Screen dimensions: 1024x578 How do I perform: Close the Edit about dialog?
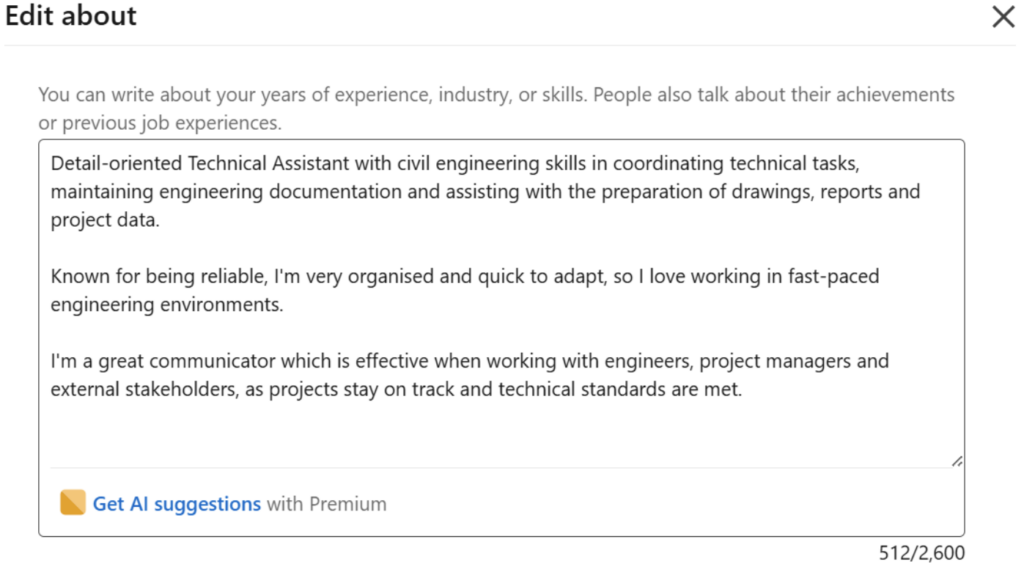coord(1002,17)
